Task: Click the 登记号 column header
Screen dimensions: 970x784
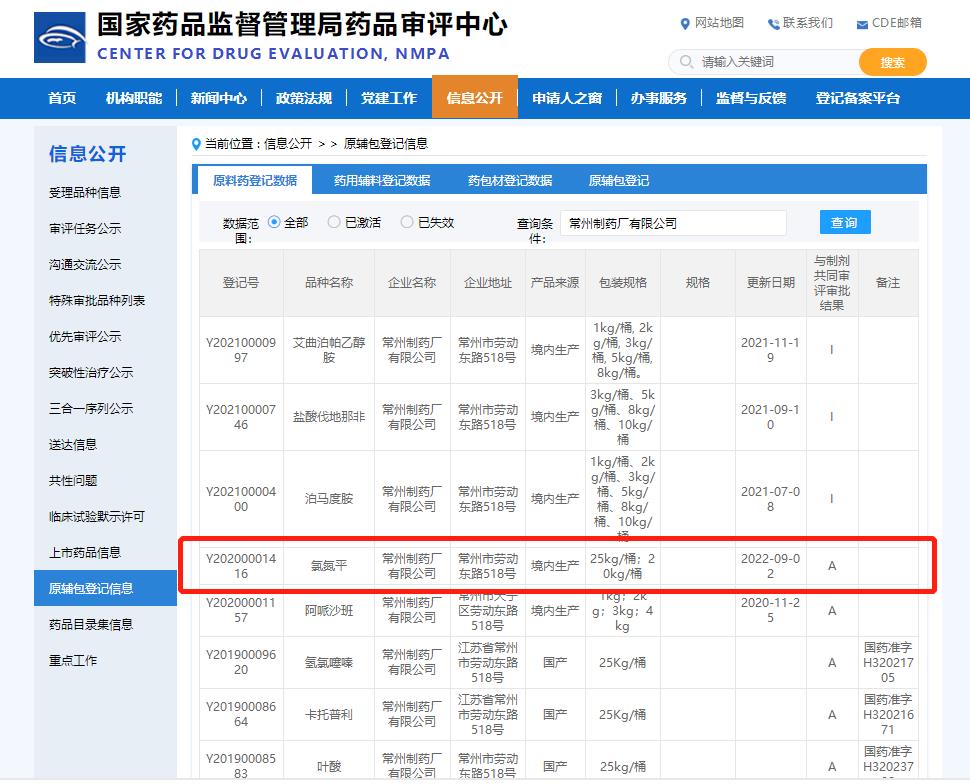Action: tap(241, 283)
